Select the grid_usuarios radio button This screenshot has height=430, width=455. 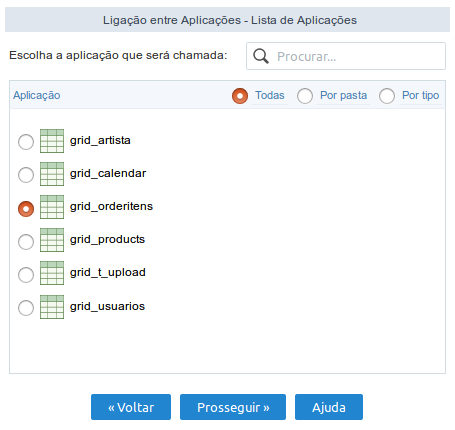coord(26,308)
